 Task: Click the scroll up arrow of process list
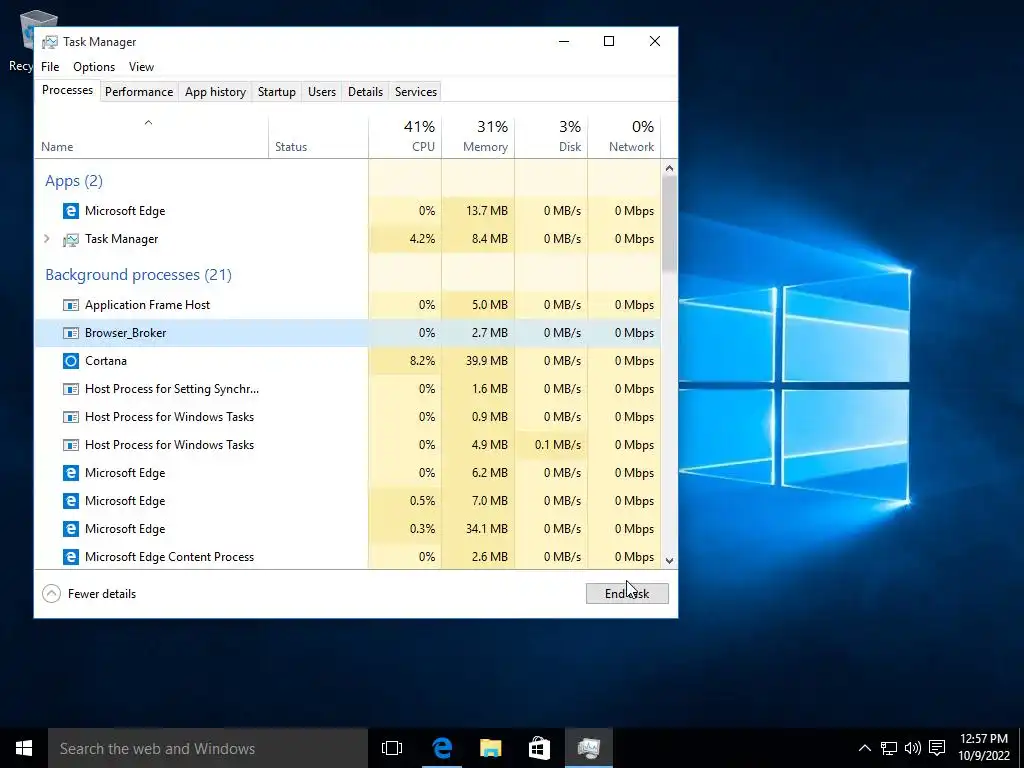669,168
